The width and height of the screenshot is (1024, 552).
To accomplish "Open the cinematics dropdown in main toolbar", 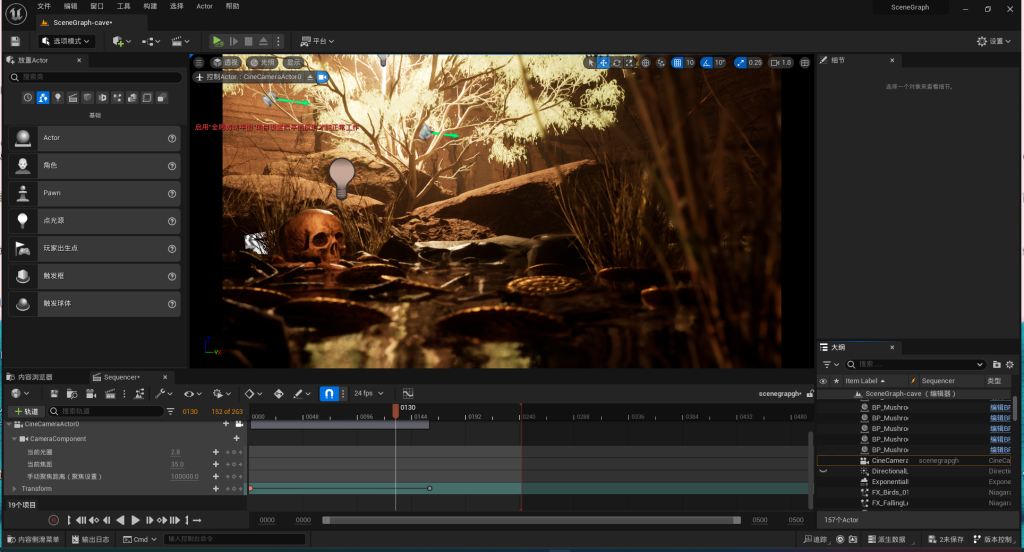I will 180,41.
